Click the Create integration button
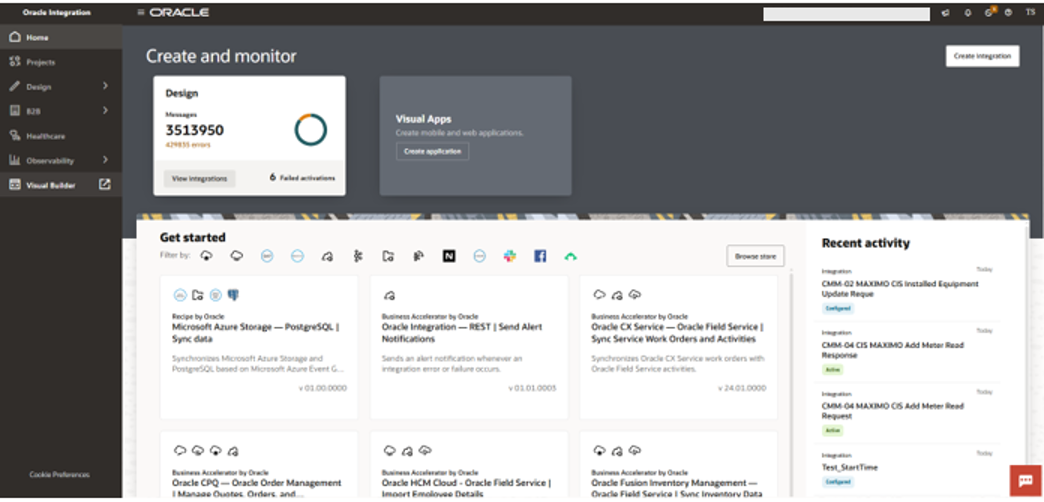This screenshot has height=502, width=1044. click(x=982, y=57)
